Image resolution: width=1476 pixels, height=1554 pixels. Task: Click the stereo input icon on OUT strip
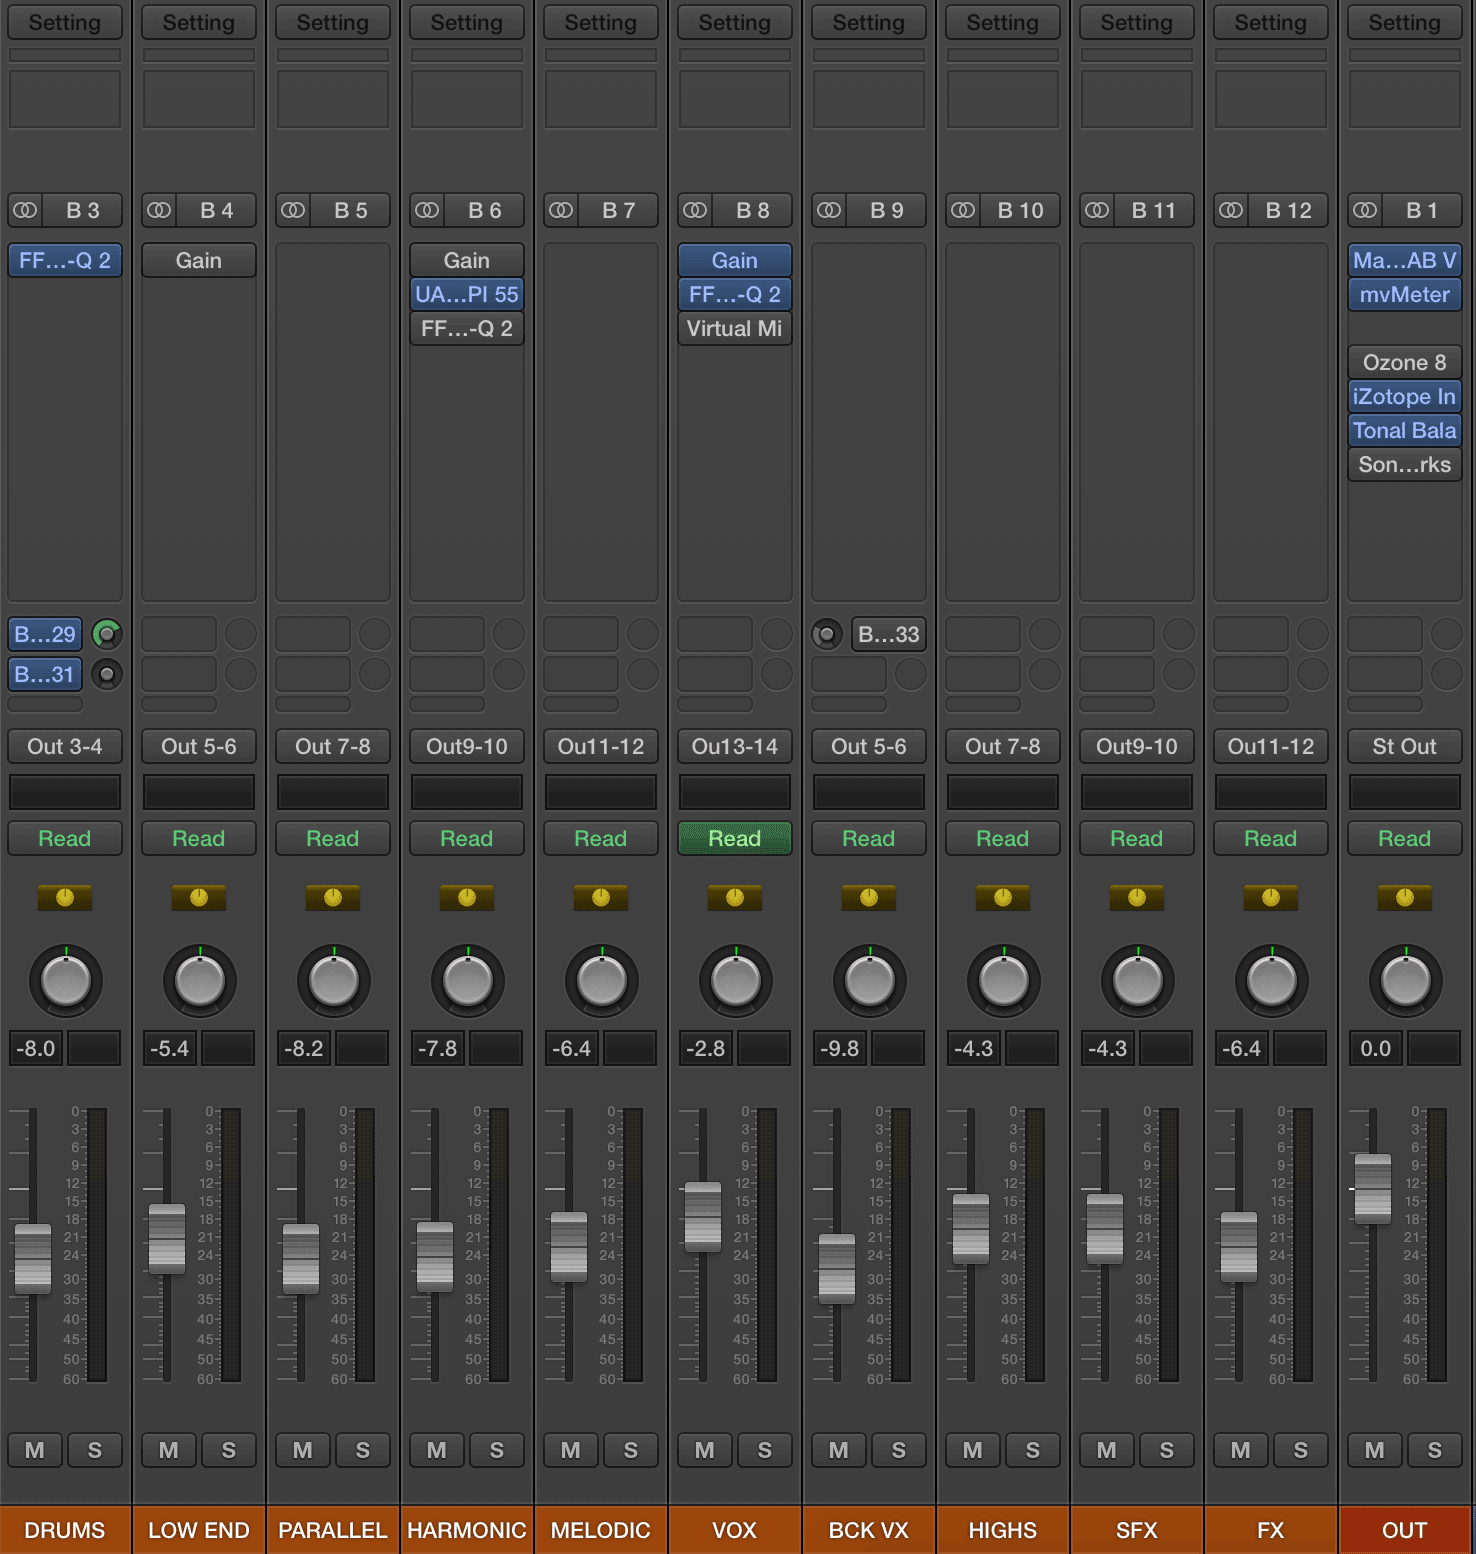[x=1365, y=211]
